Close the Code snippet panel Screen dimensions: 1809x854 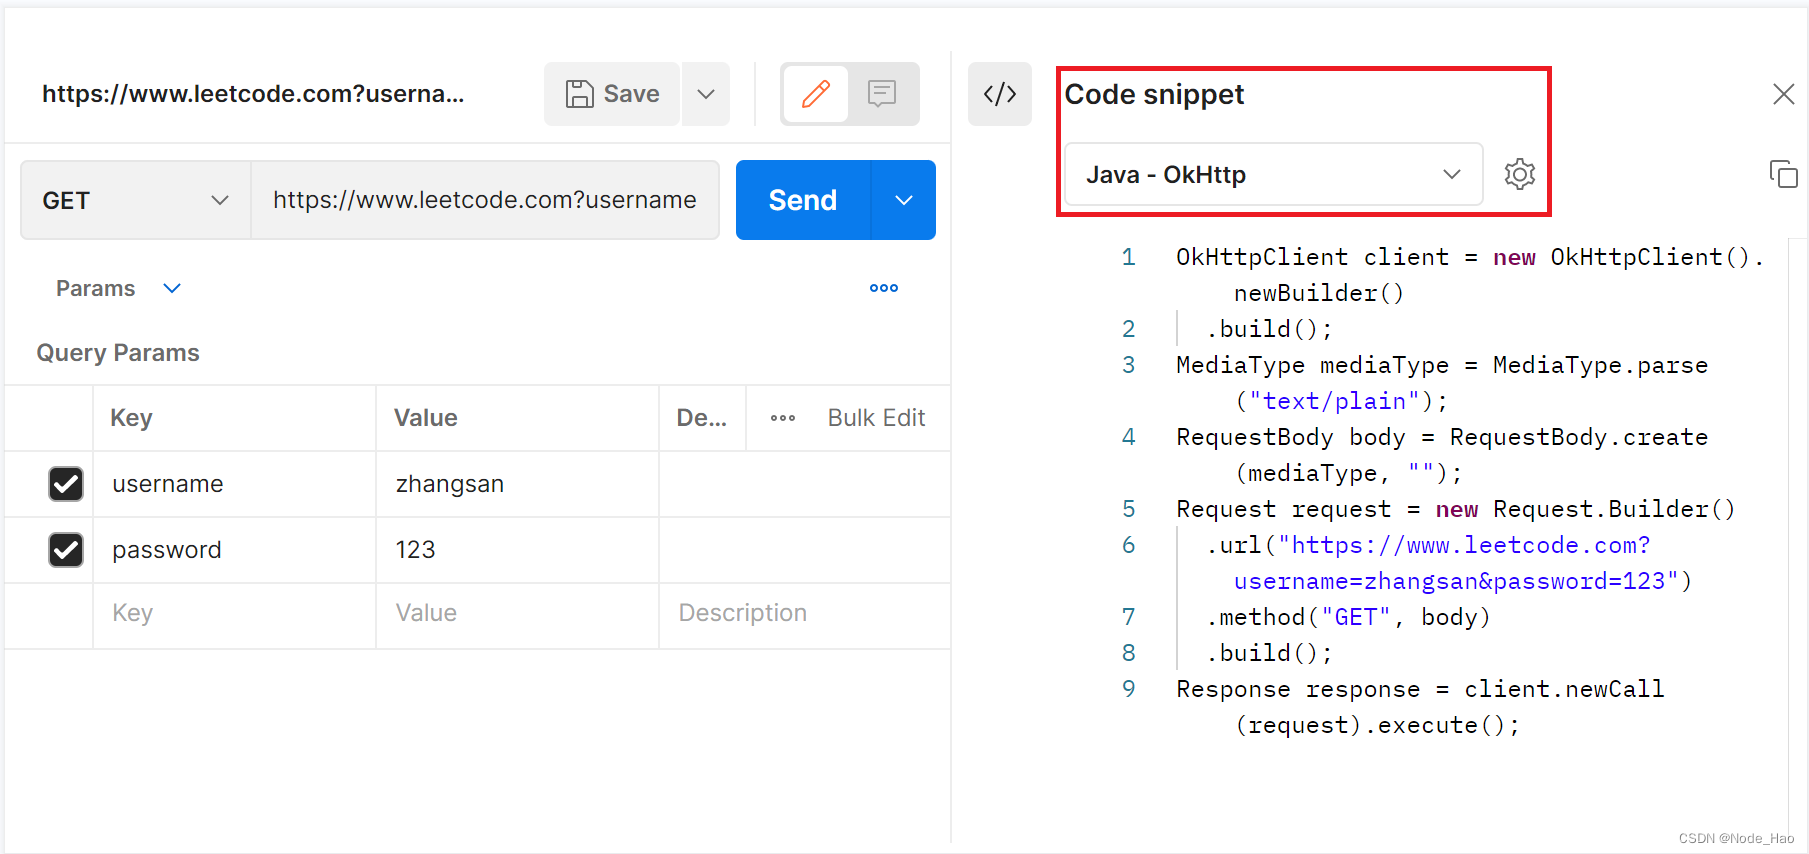[x=1783, y=94]
